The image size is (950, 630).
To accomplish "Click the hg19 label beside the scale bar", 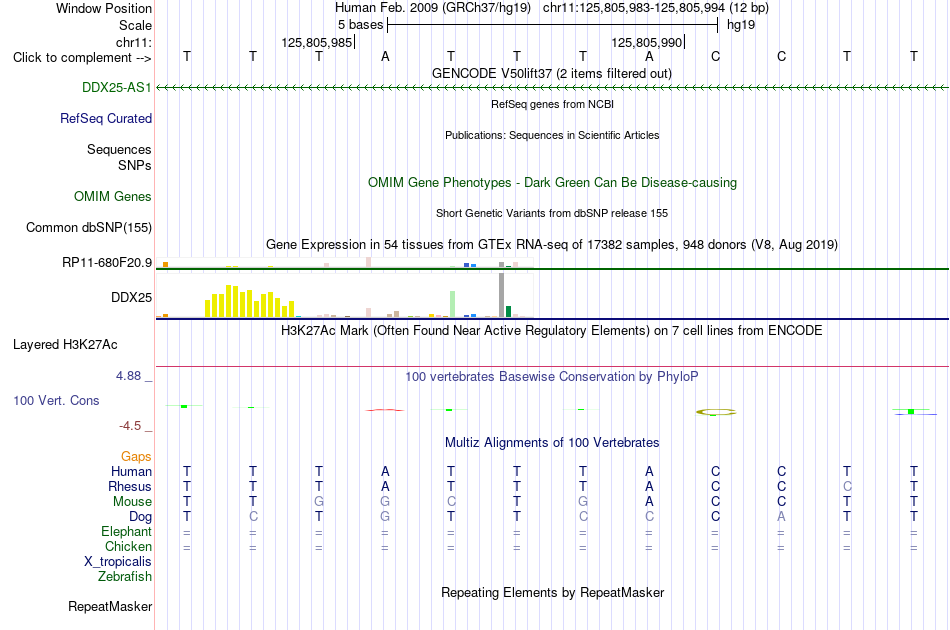I will point(741,25).
